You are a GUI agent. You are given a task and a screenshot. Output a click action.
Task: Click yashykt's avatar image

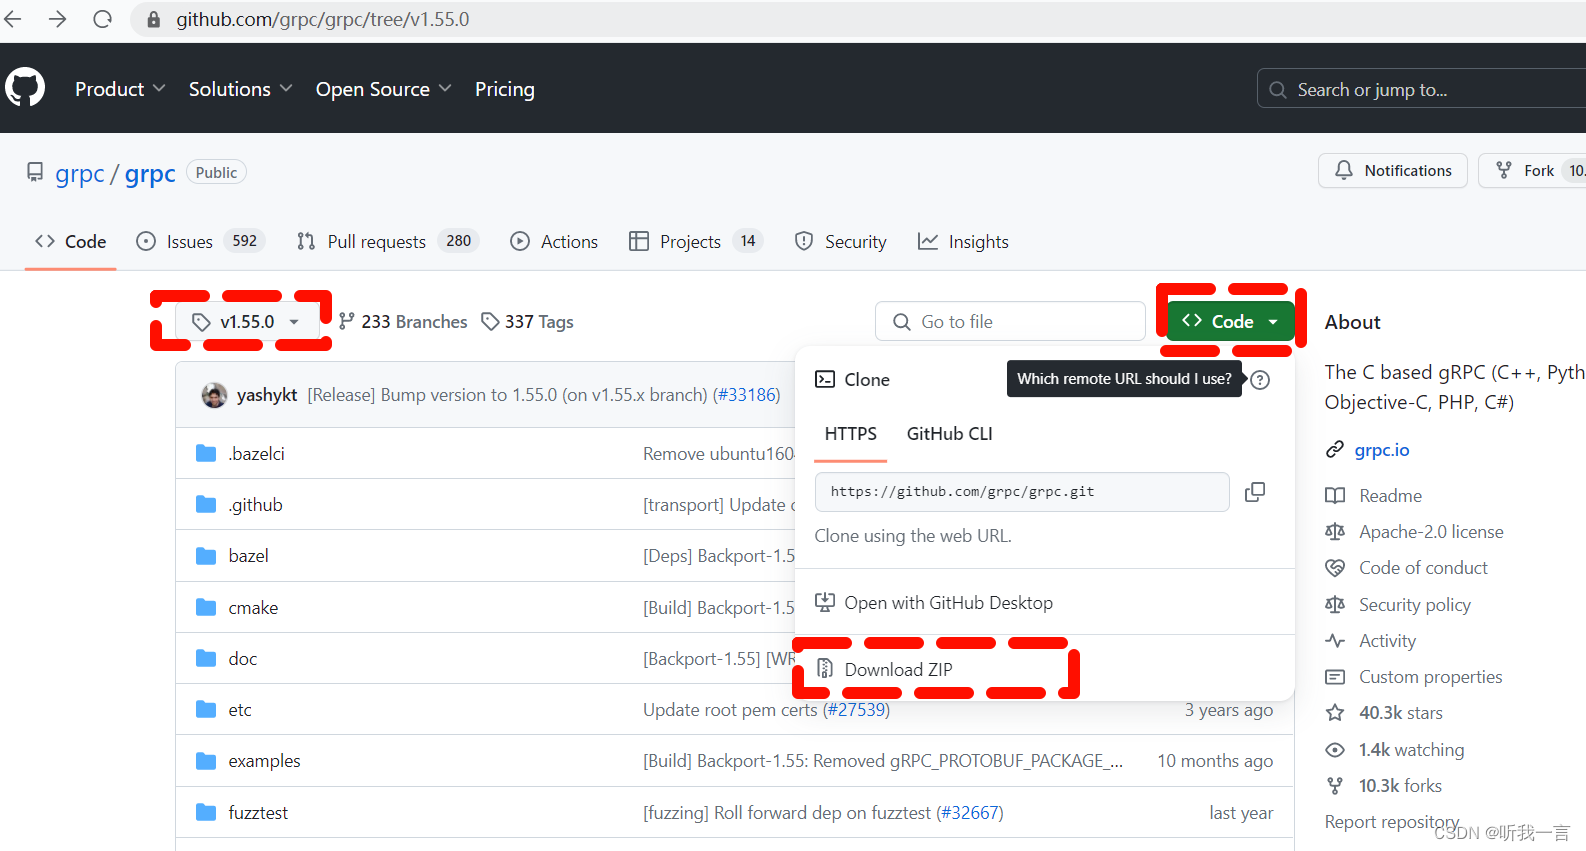pos(214,395)
